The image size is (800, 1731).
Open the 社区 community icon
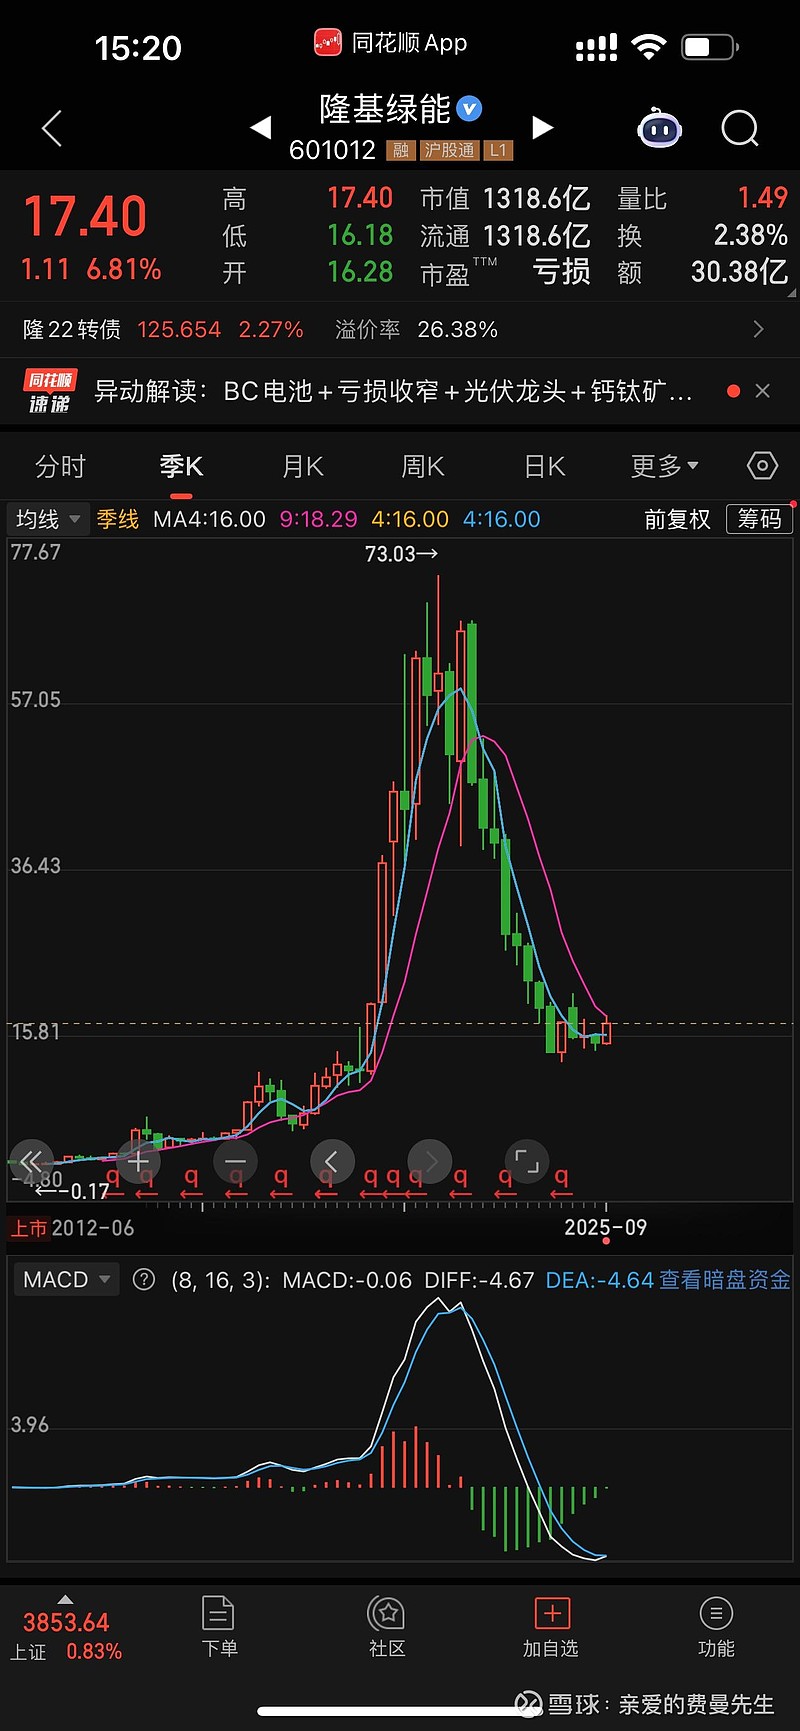click(386, 1627)
